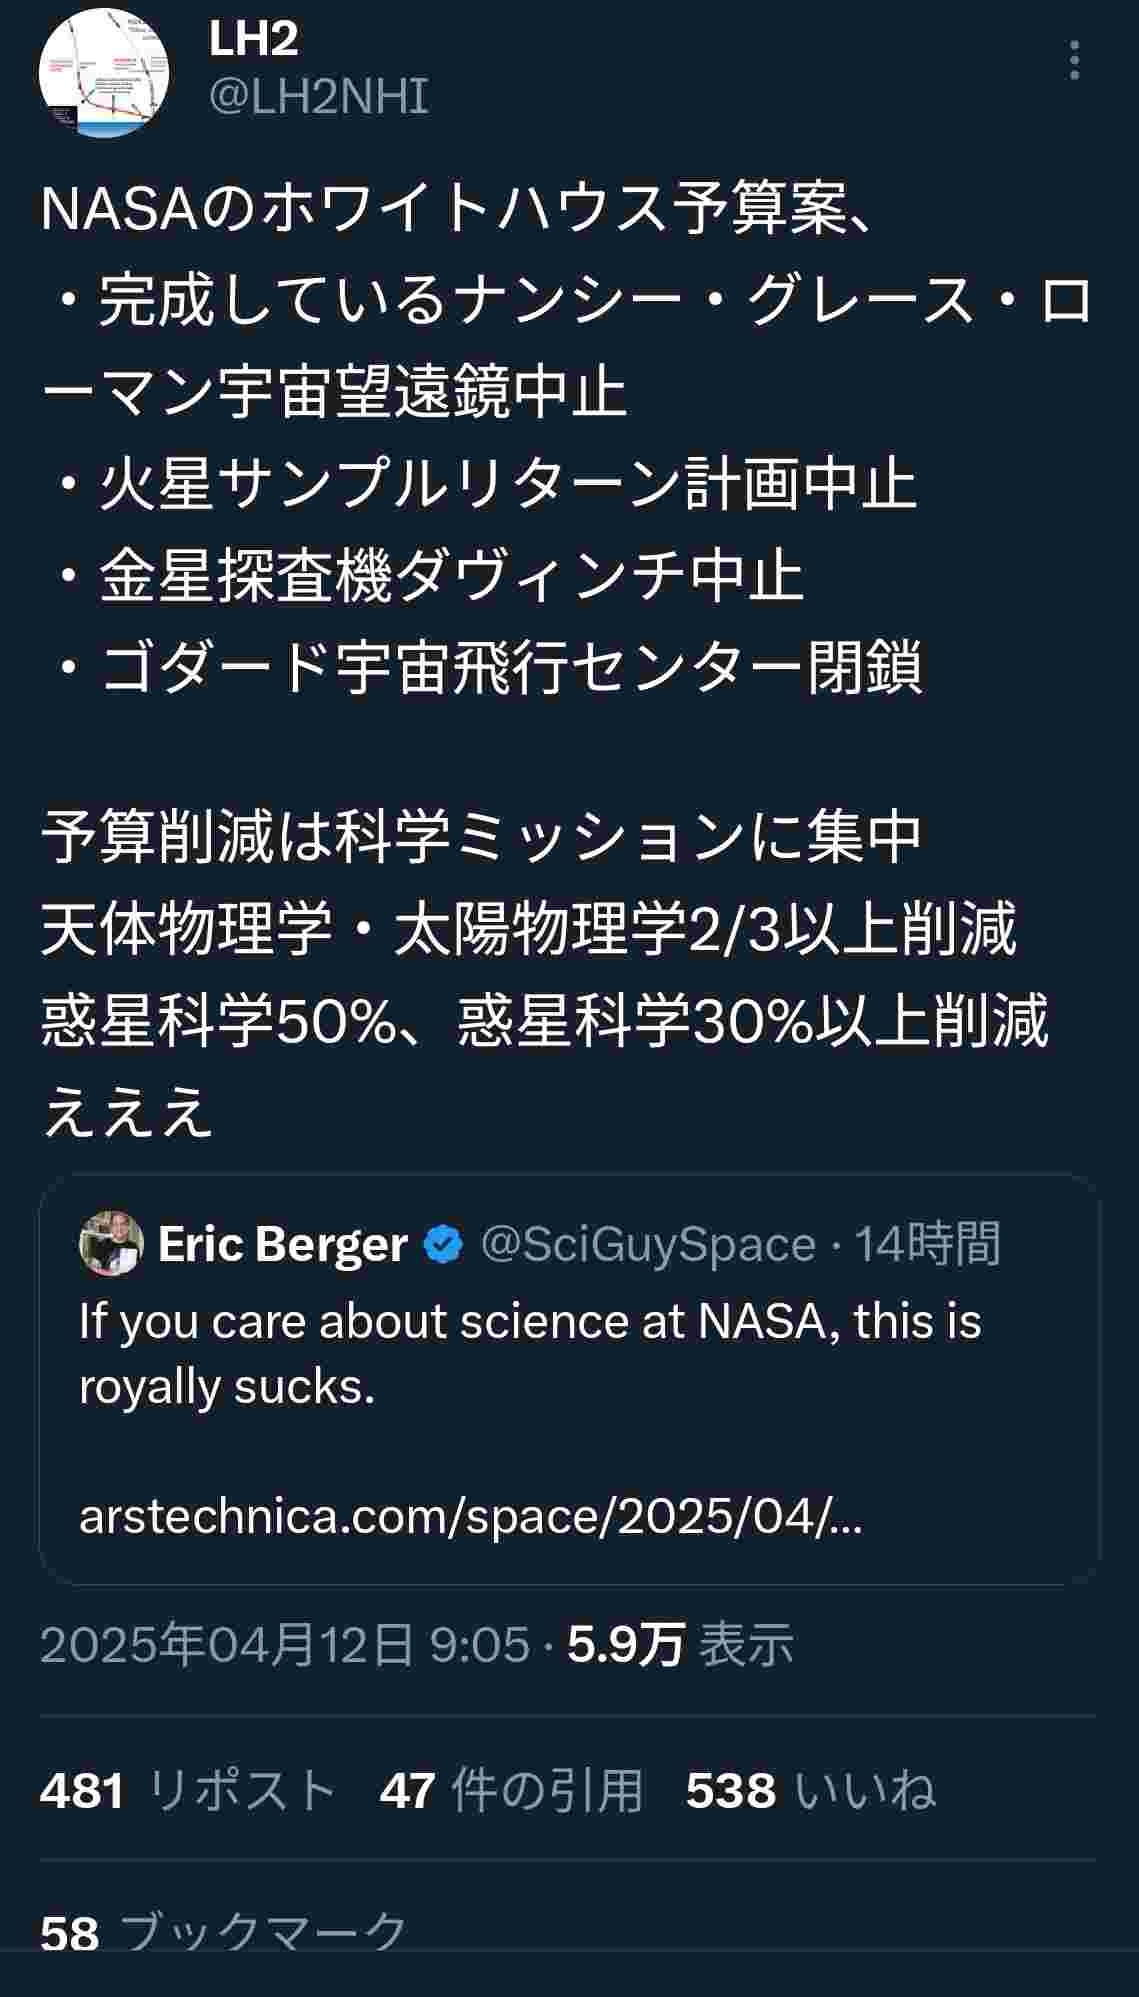Tap the 14時間 quoted post time
Viewport: 1139px width, 1997px height.
pos(927,1245)
